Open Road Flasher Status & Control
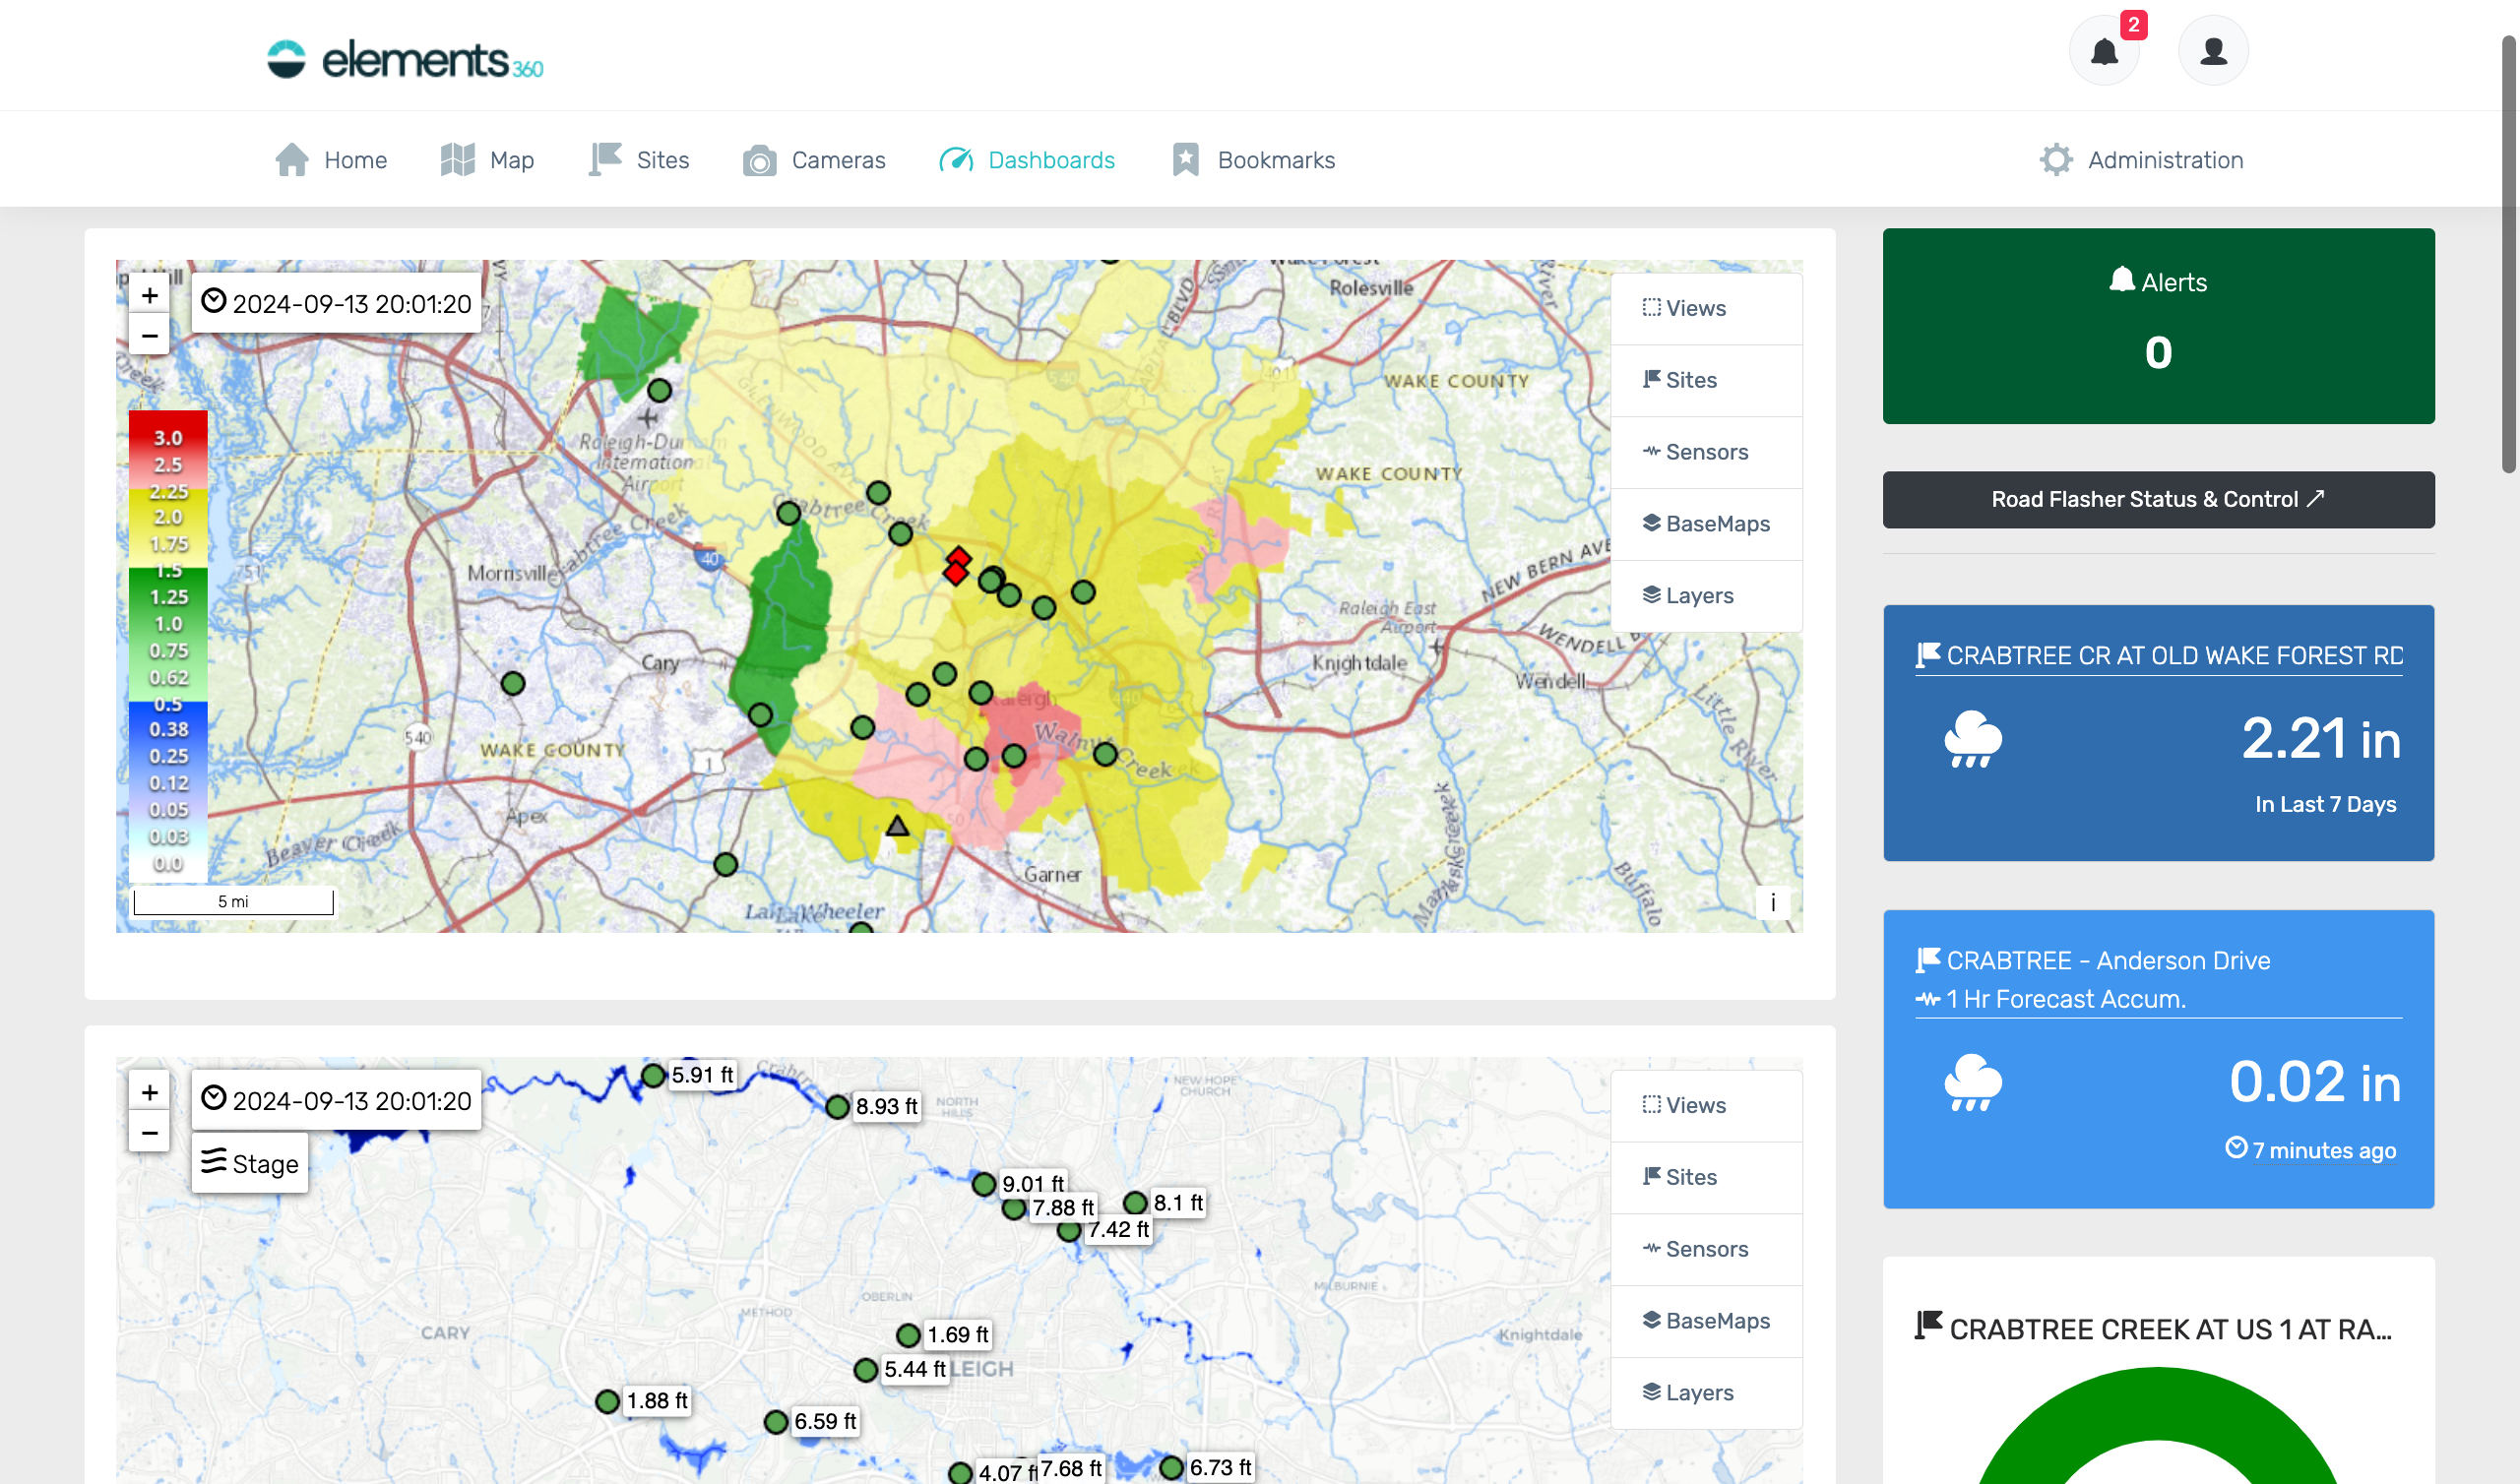 click(2157, 499)
